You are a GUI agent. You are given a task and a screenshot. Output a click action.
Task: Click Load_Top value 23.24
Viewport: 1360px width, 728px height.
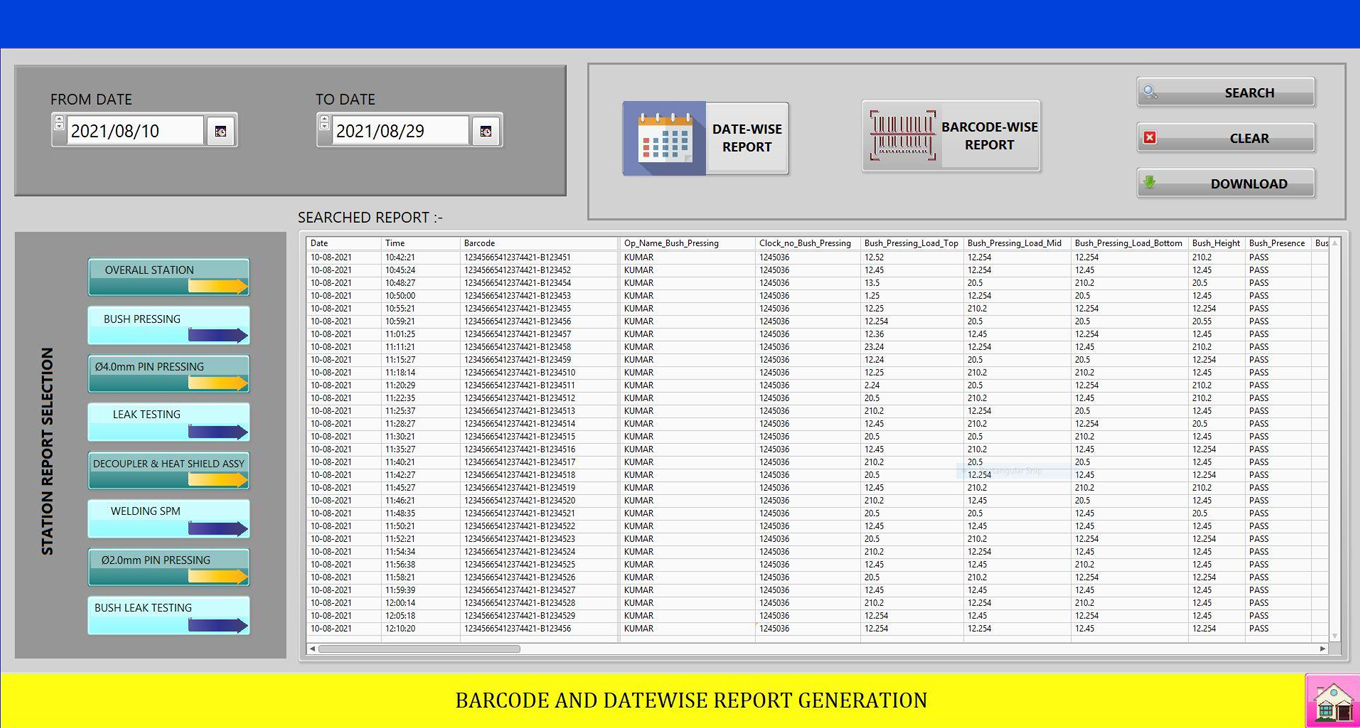coord(874,347)
